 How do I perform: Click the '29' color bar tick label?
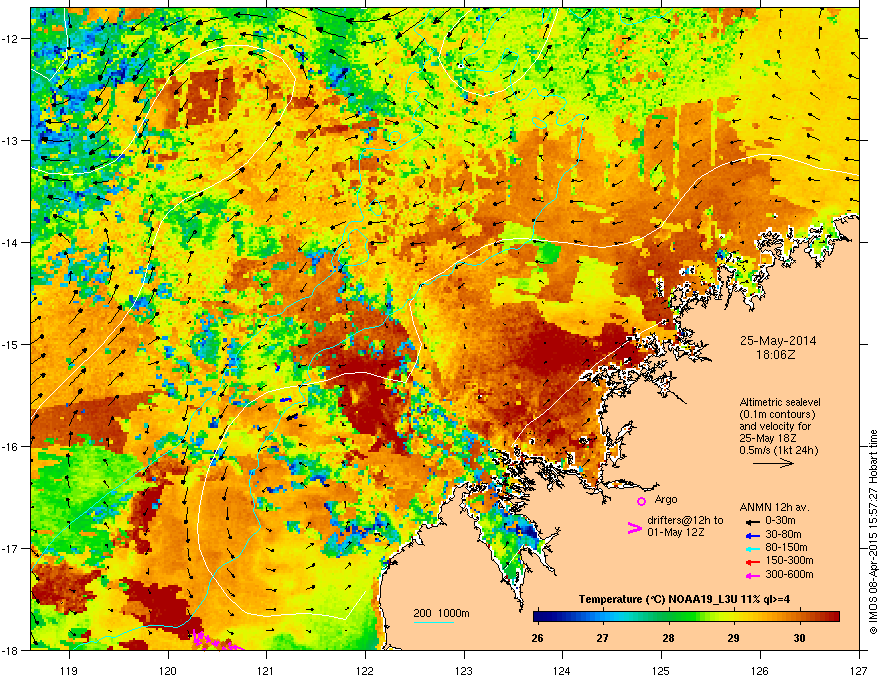(x=734, y=638)
